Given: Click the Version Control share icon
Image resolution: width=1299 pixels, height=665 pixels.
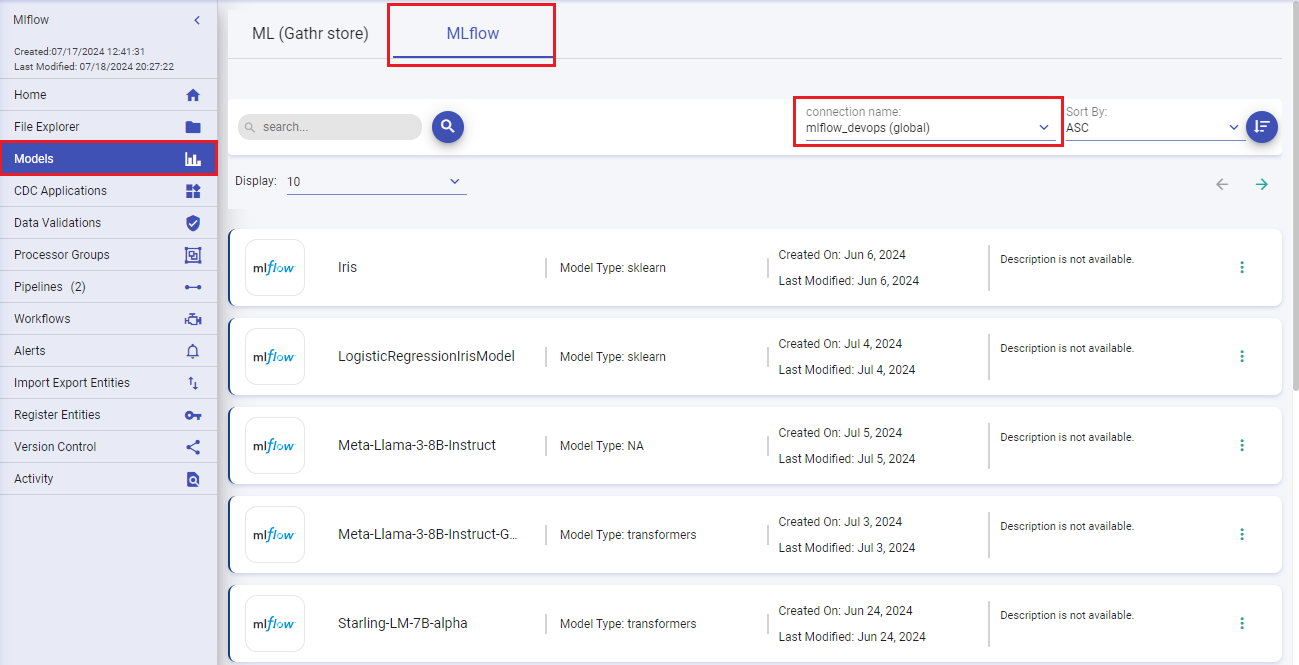Looking at the screenshot, I should point(193,447).
